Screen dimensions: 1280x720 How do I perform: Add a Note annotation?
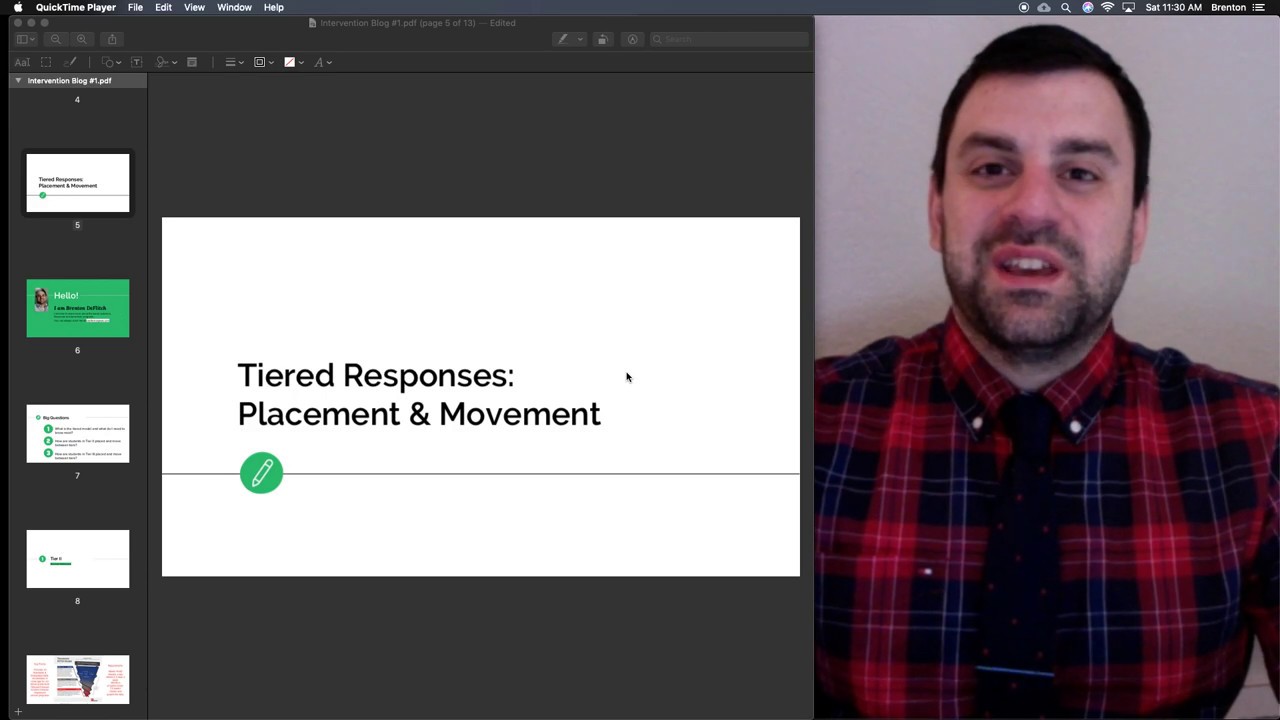point(192,62)
